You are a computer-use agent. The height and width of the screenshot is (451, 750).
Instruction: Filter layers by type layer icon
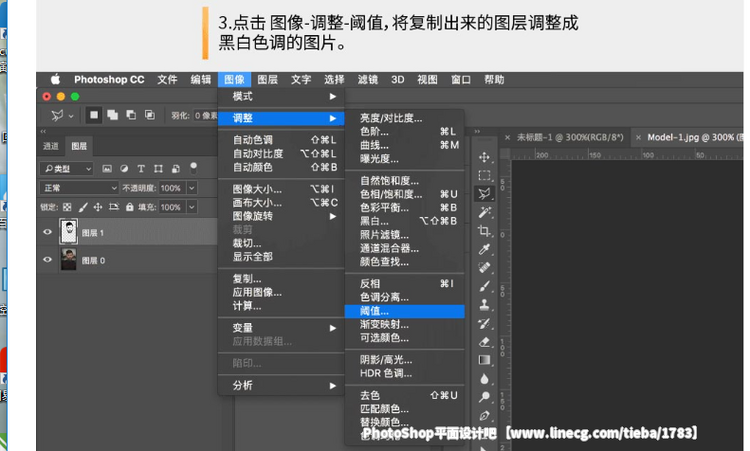tap(141, 168)
